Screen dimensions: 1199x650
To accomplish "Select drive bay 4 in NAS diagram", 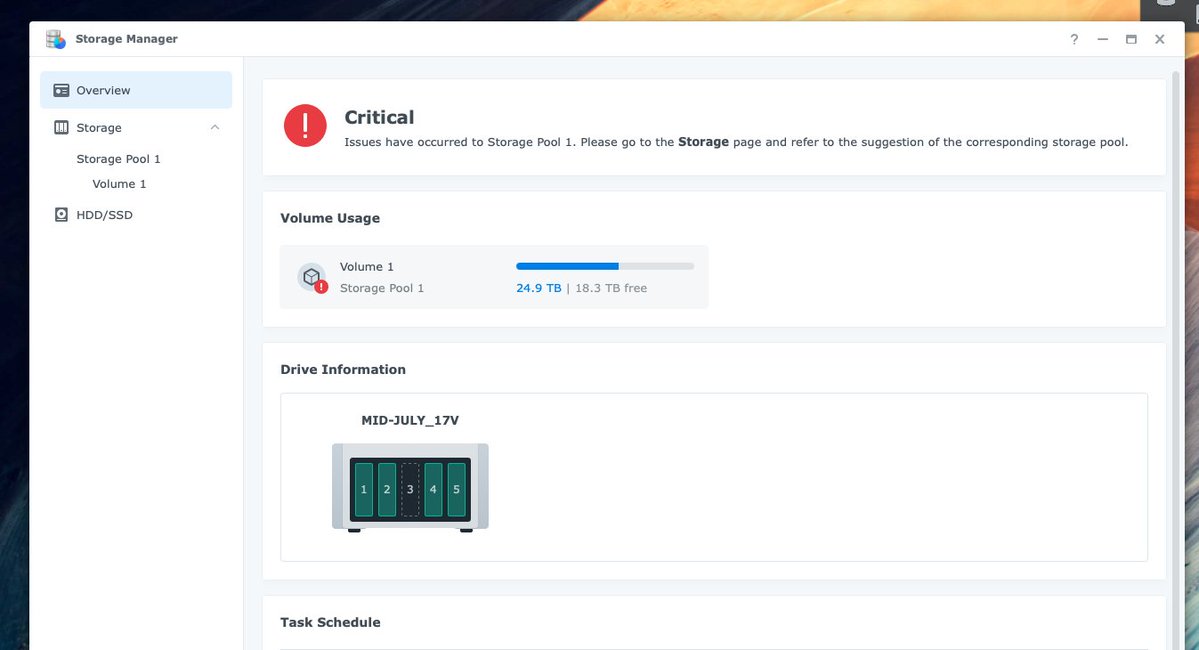I will [434, 489].
